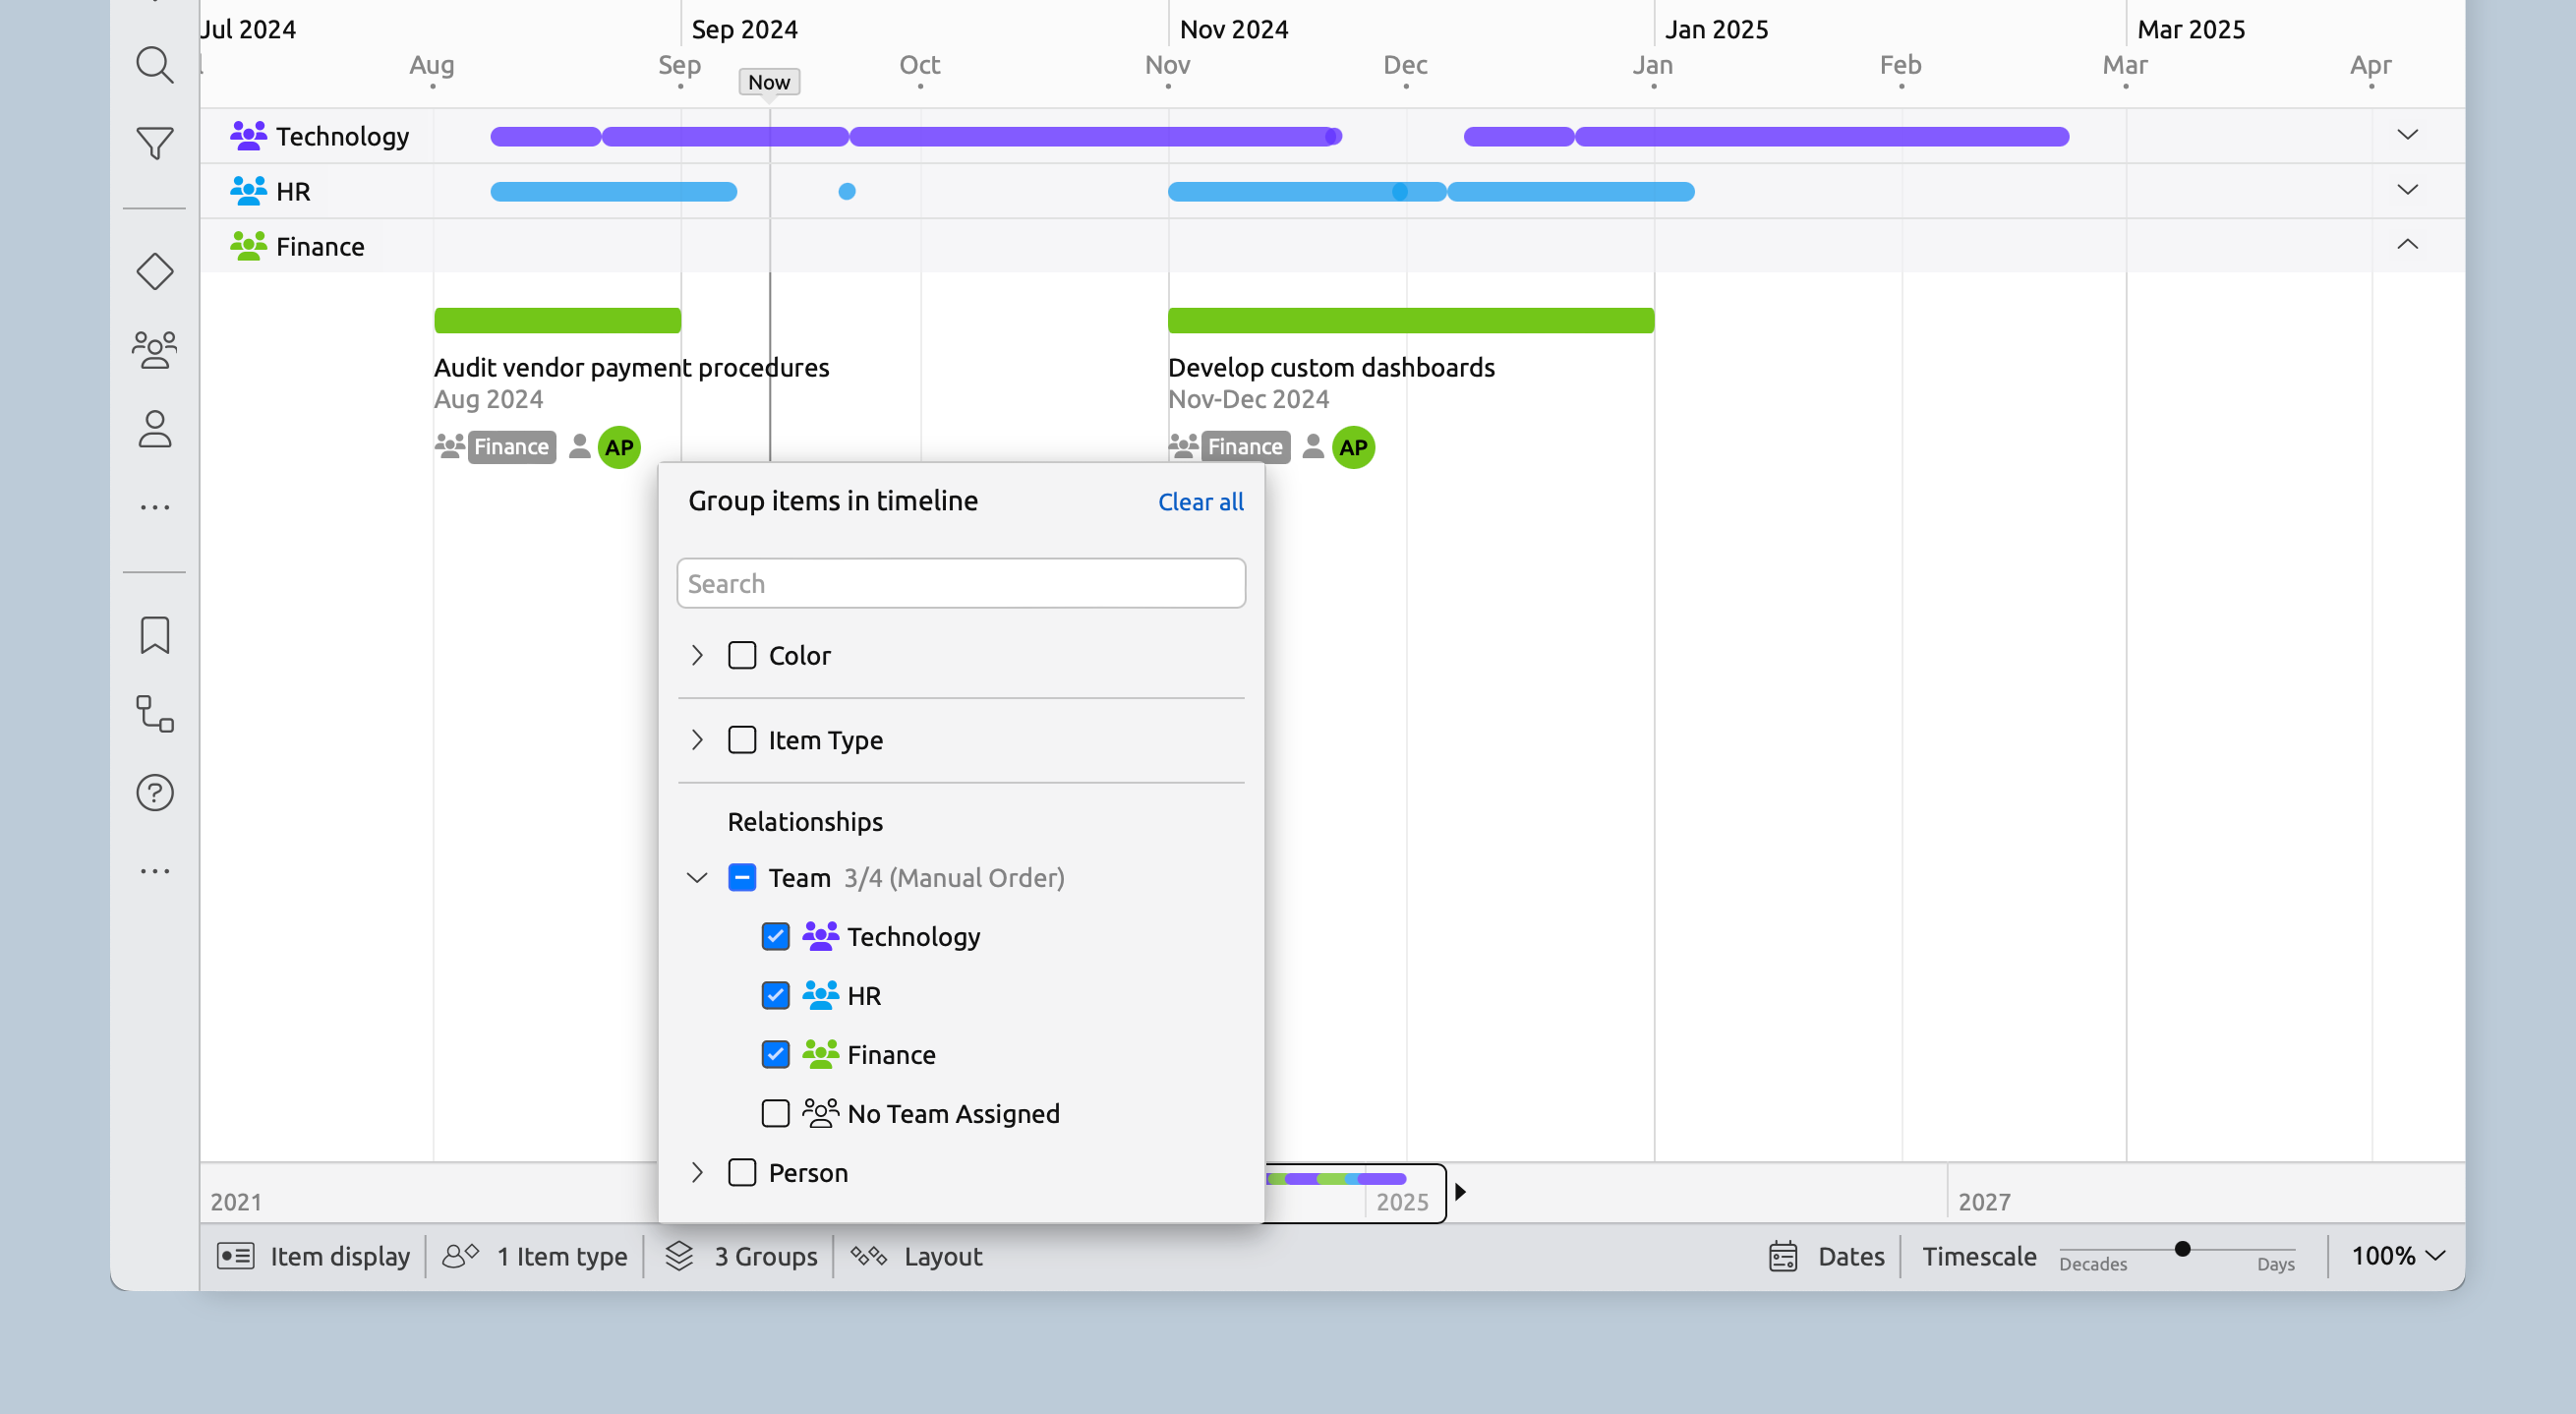
Task: Open the 3 Groups menu
Action: coord(741,1256)
